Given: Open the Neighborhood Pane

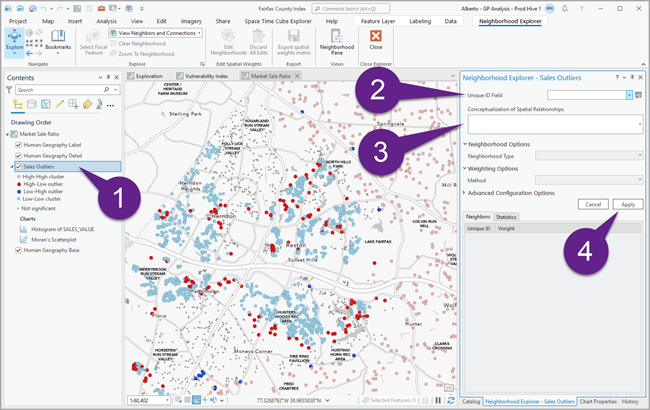Looking at the screenshot, I should pyautogui.click(x=335, y=42).
